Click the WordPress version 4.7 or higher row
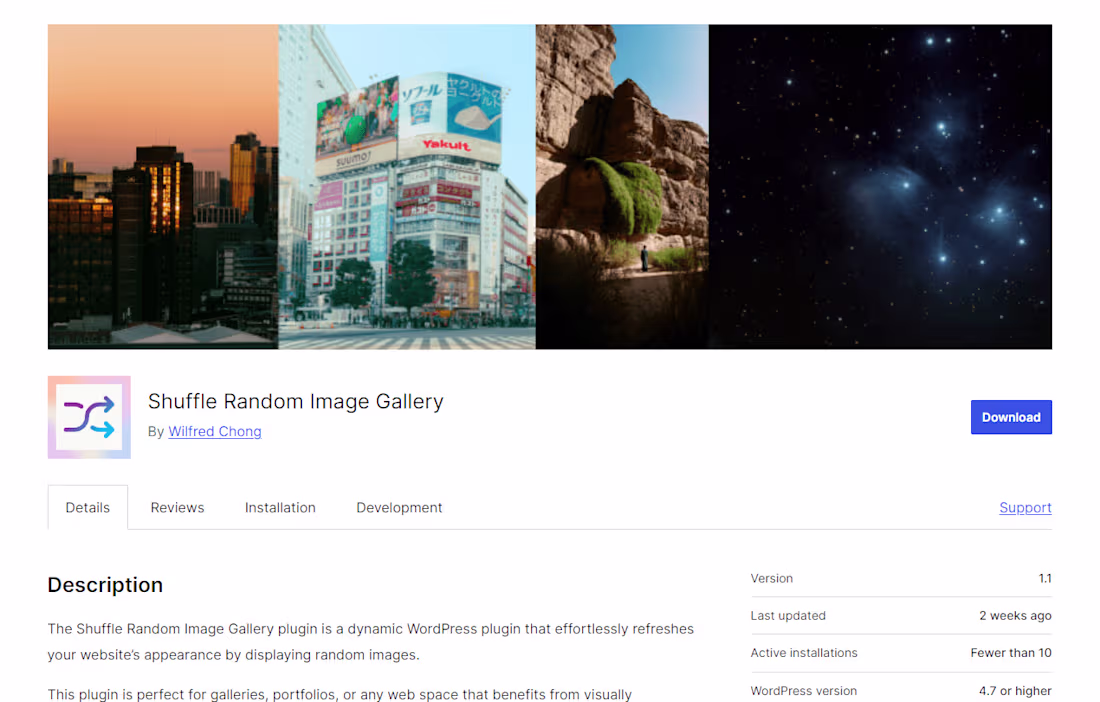Screen dimensions: 1100x702 [x=901, y=691]
